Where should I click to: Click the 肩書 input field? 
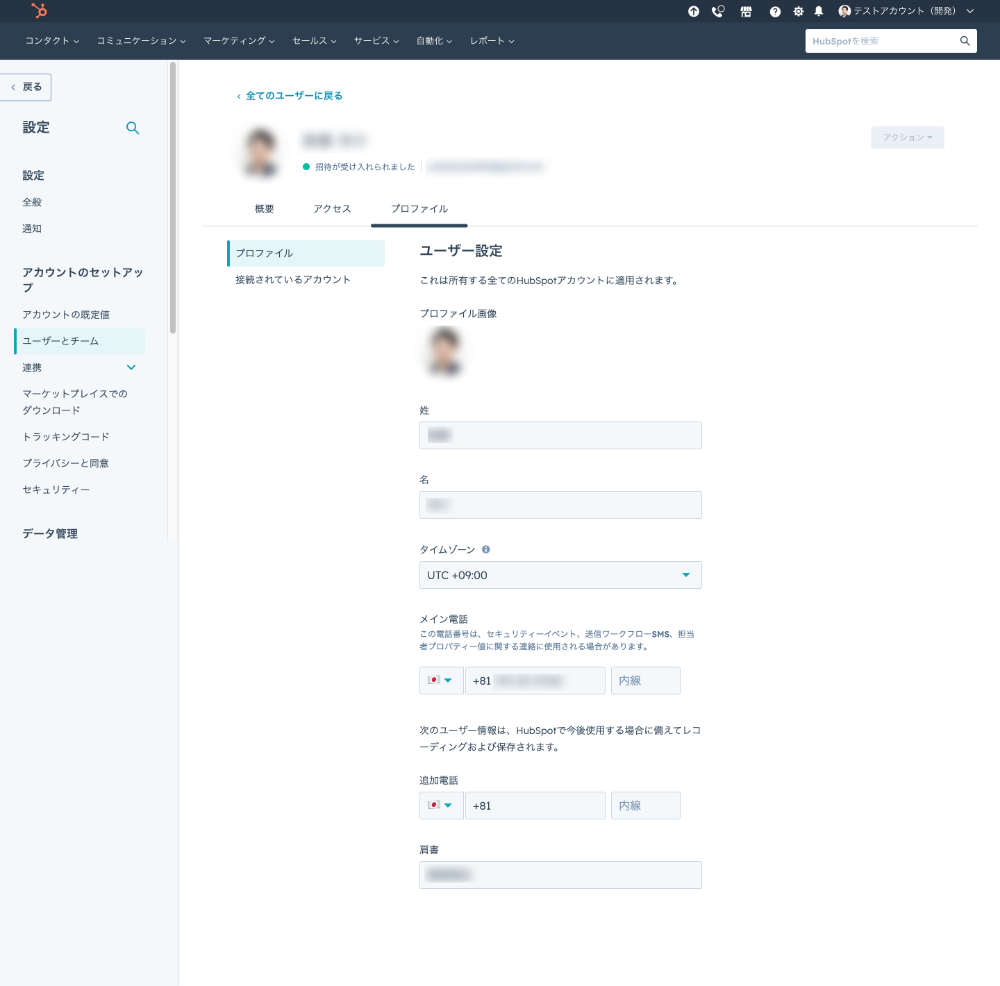pos(560,875)
